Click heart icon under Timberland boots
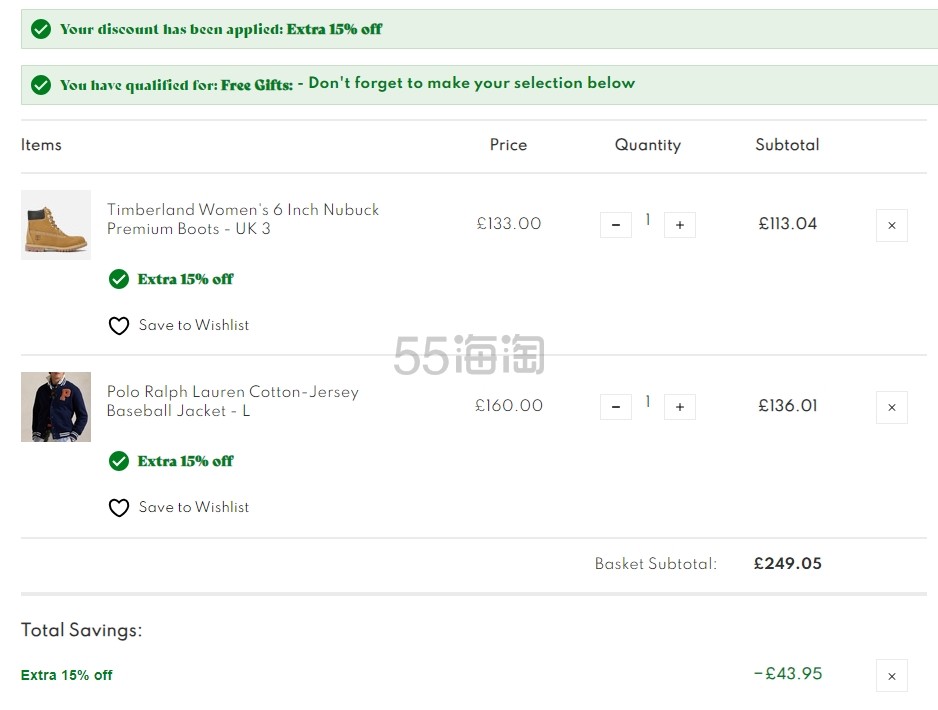 118,325
